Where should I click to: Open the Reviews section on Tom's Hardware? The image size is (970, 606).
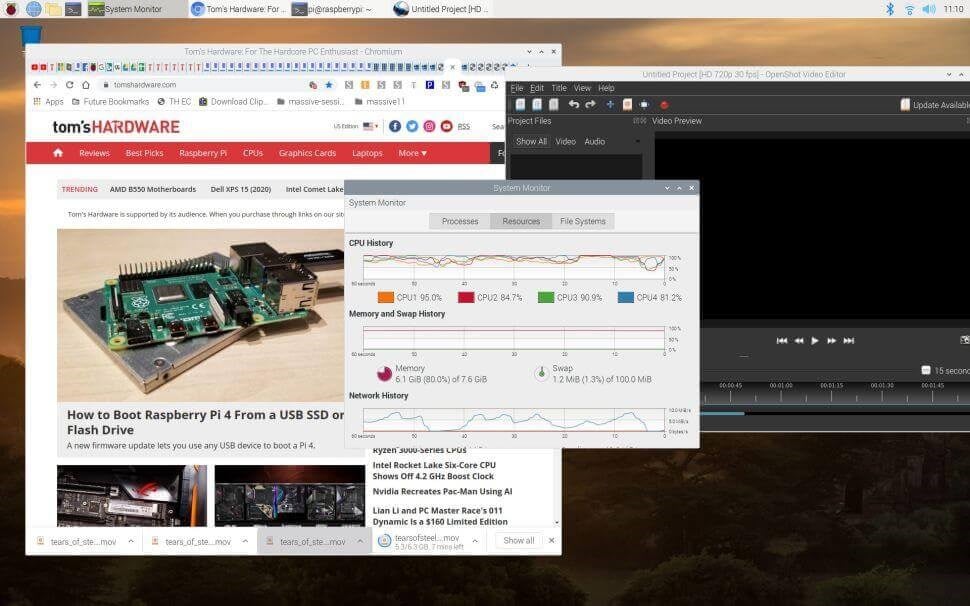pyautogui.click(x=94, y=153)
